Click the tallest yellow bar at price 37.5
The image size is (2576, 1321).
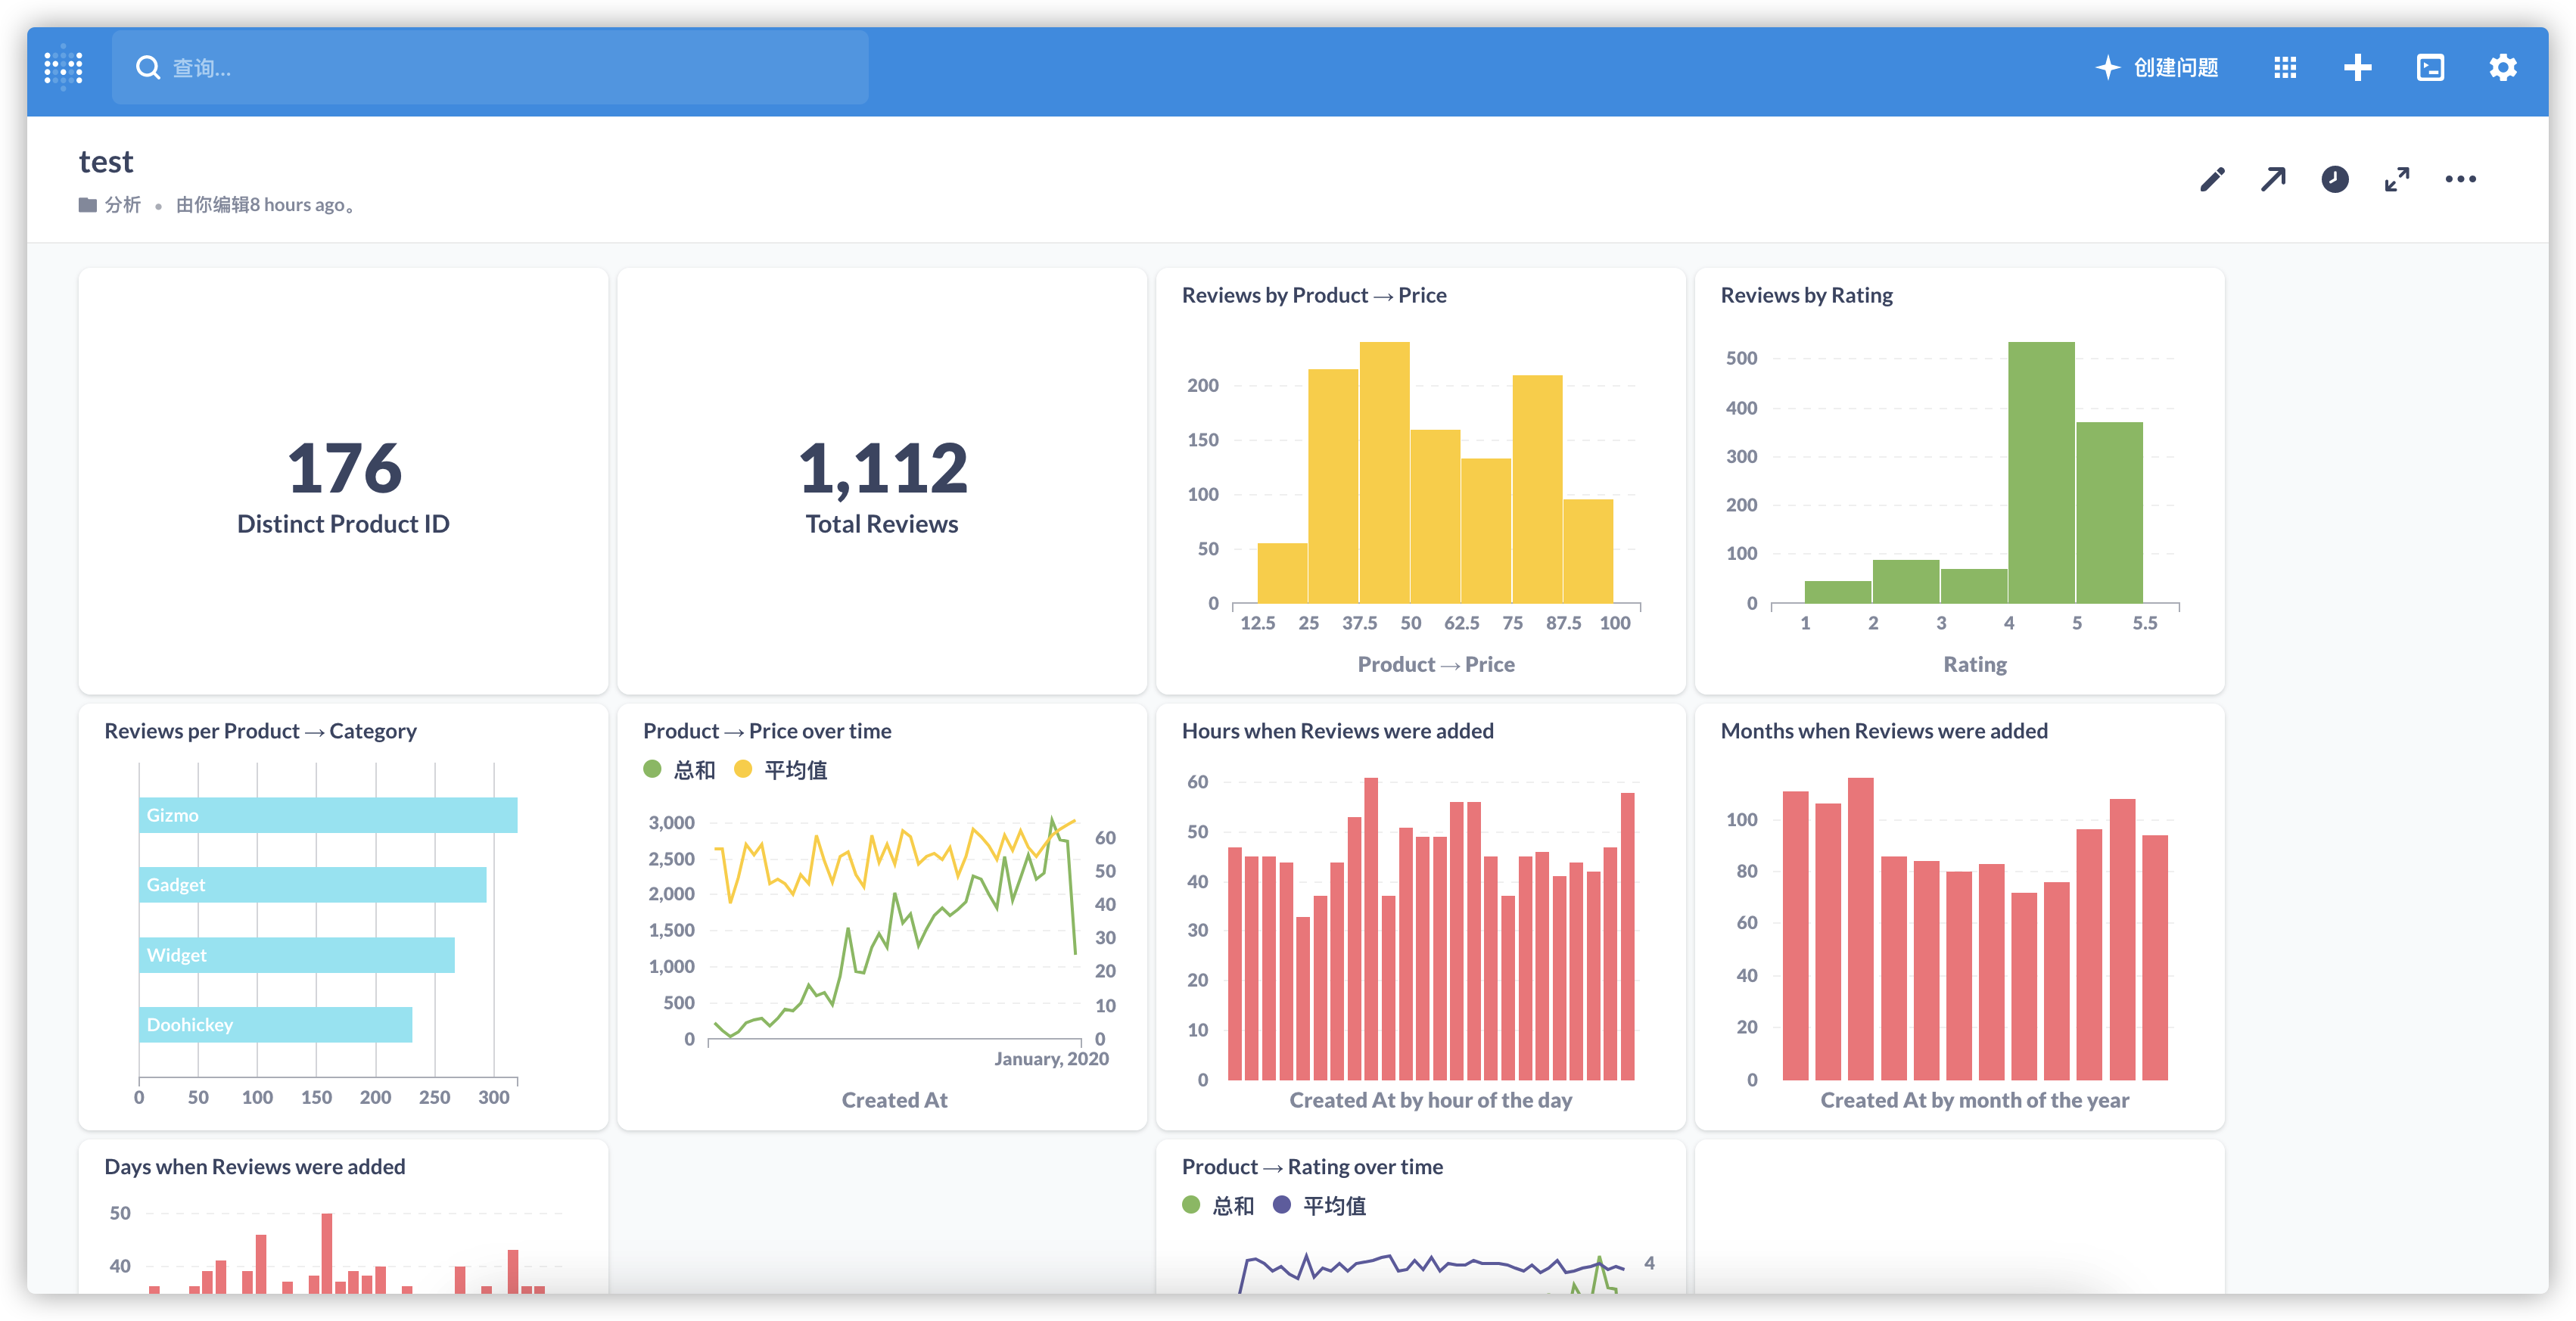pos(1384,472)
